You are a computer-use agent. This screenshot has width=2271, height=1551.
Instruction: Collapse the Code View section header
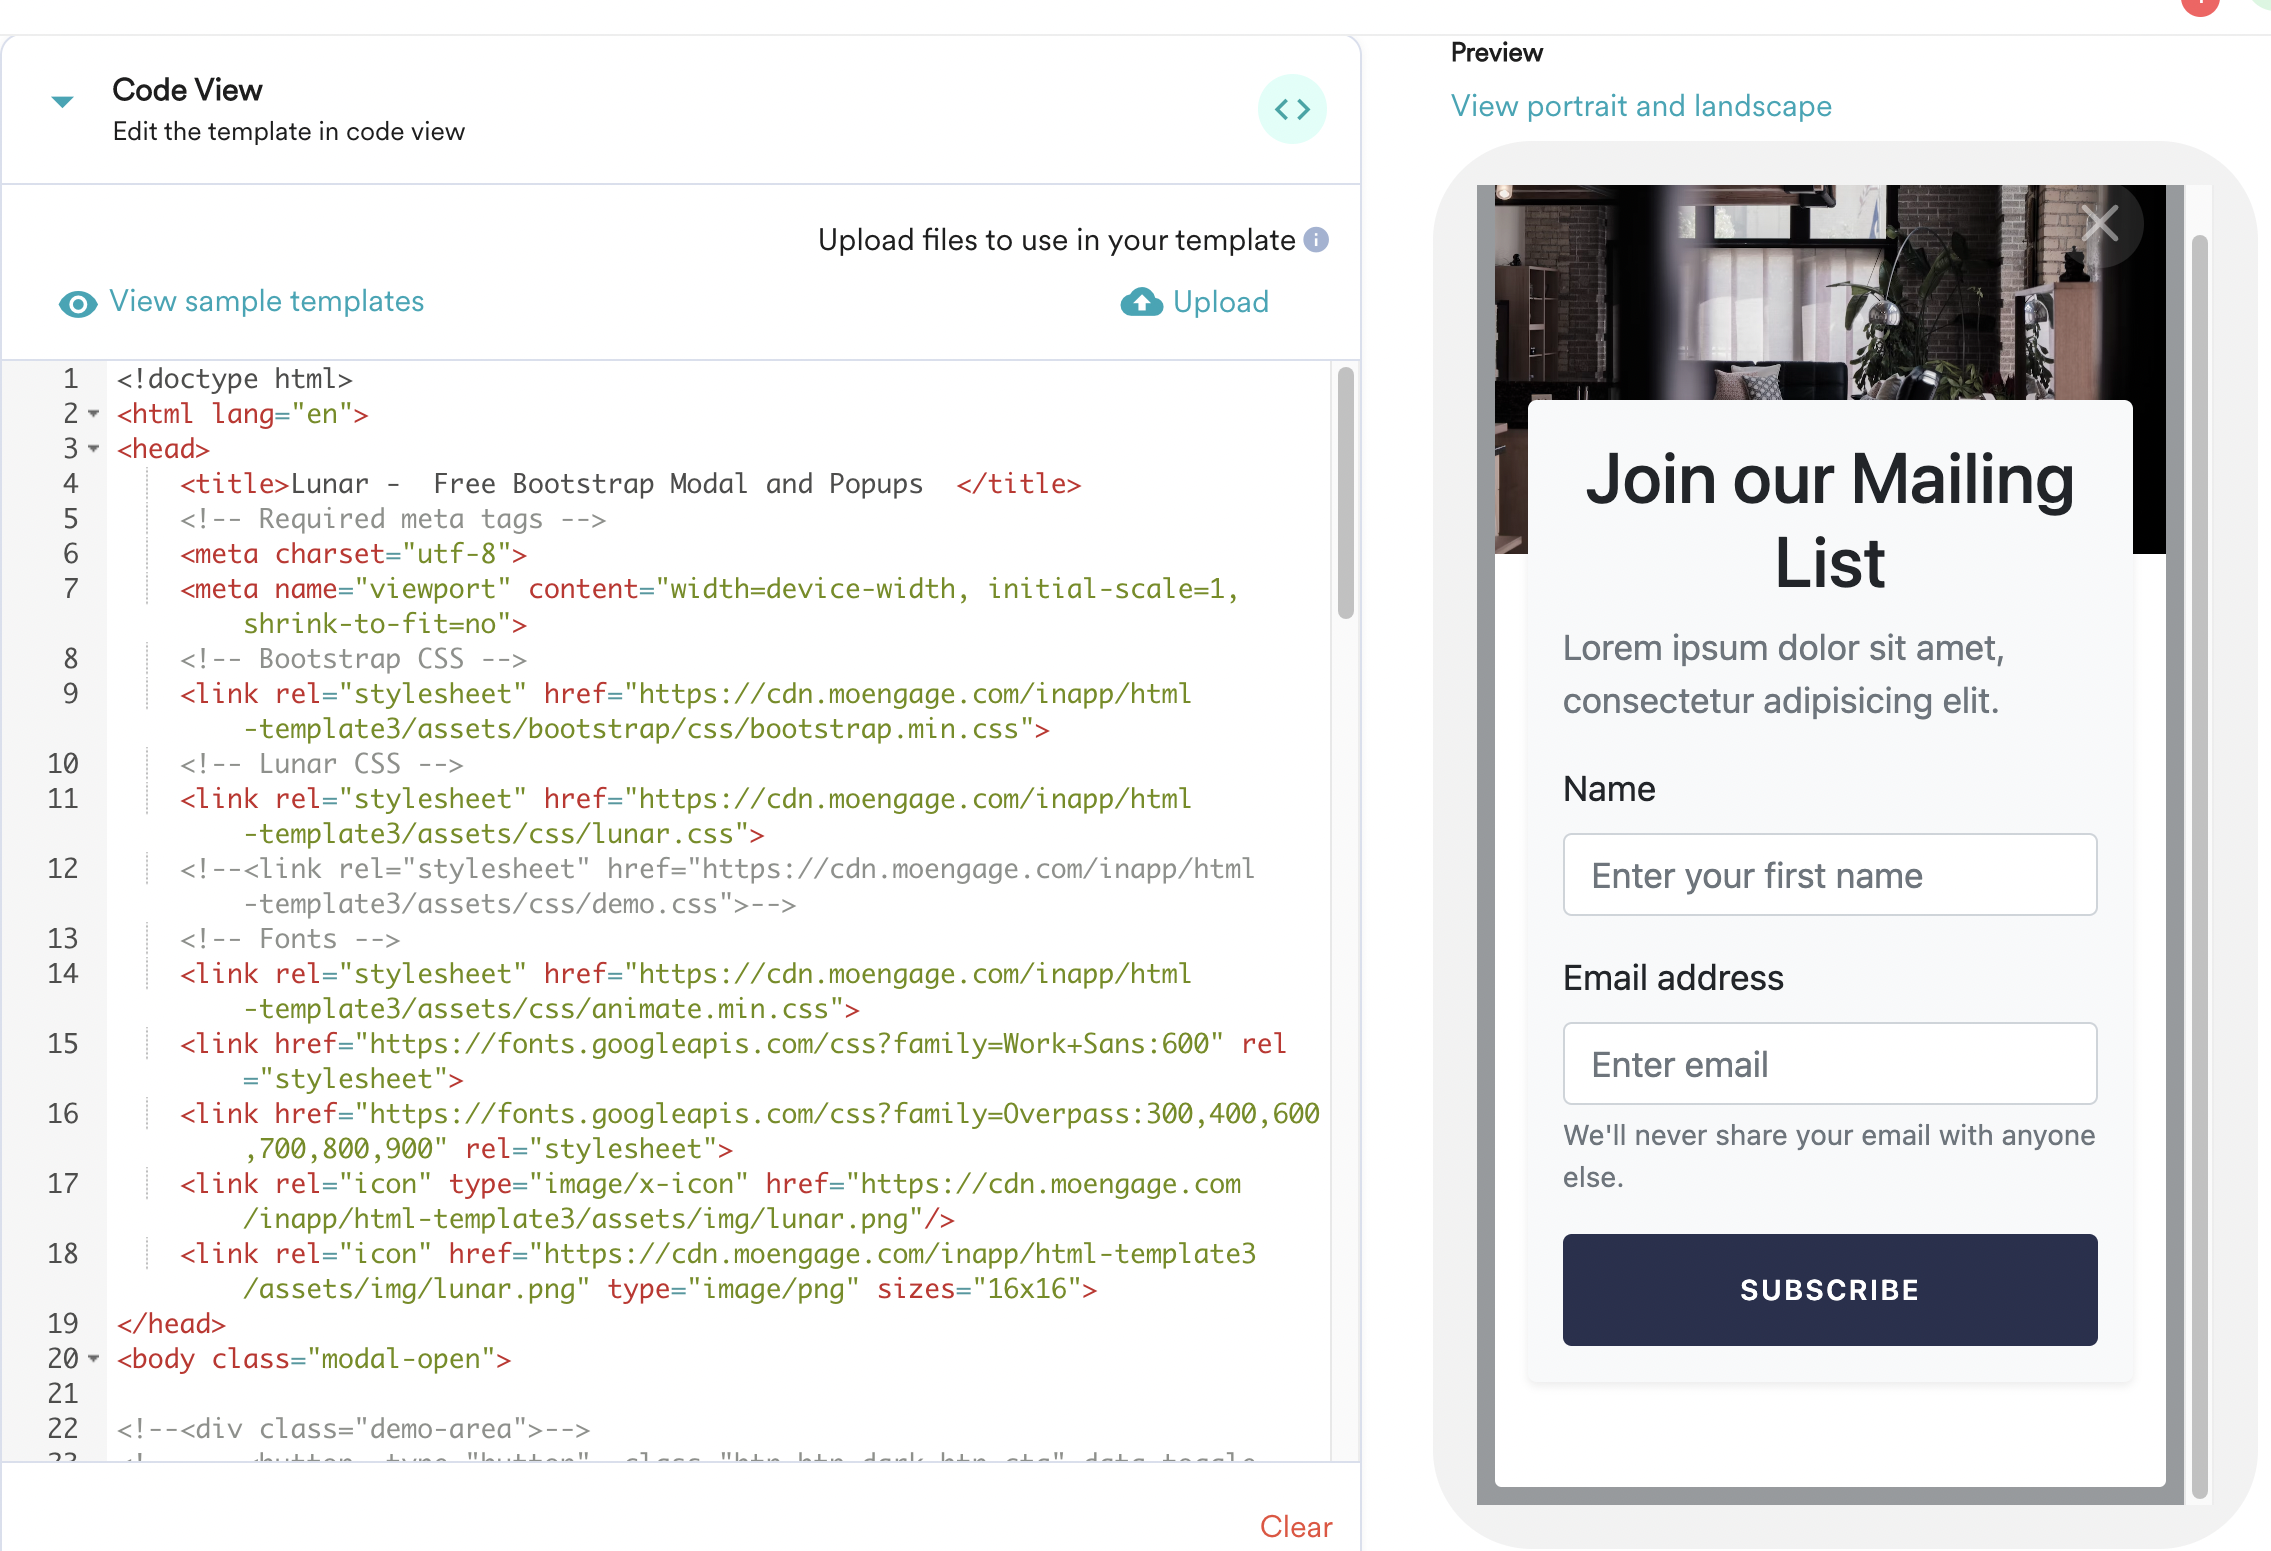click(x=62, y=101)
